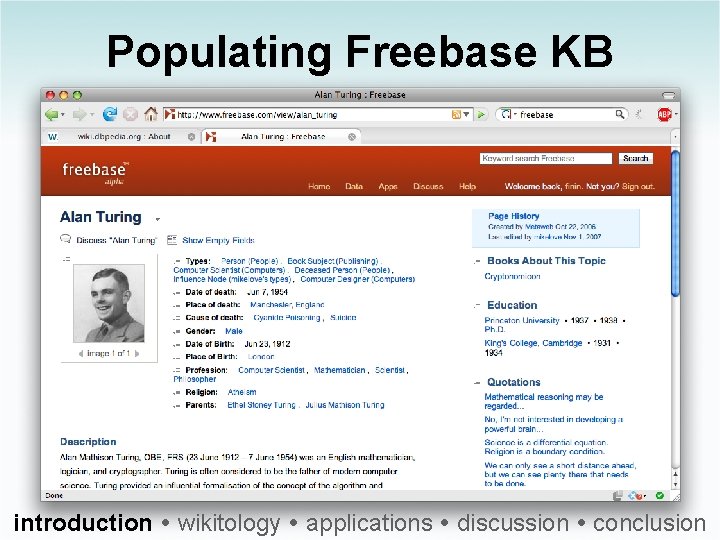
Task: Open the Cyanide Poisoning link
Action: [287, 317]
